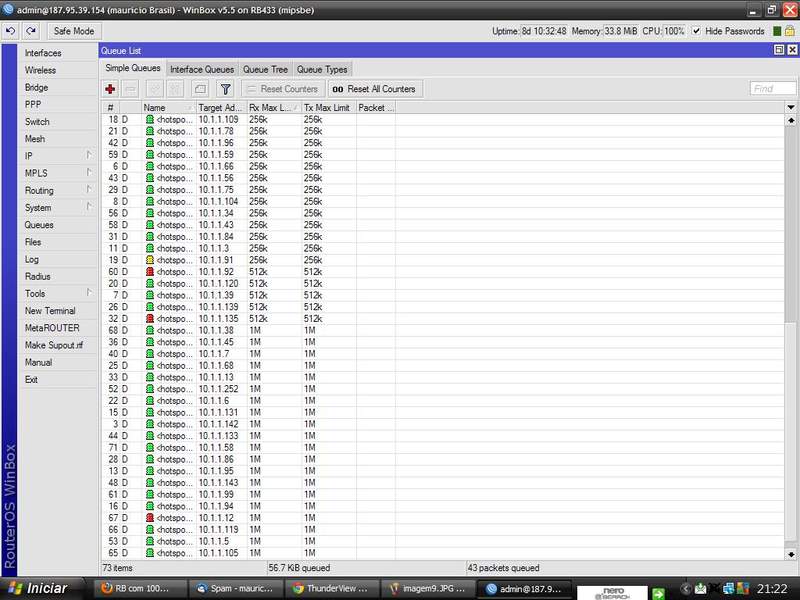Screen dimensions: 800x600
Task: Sort by Rx Max Limit column header
Action: 274,108
